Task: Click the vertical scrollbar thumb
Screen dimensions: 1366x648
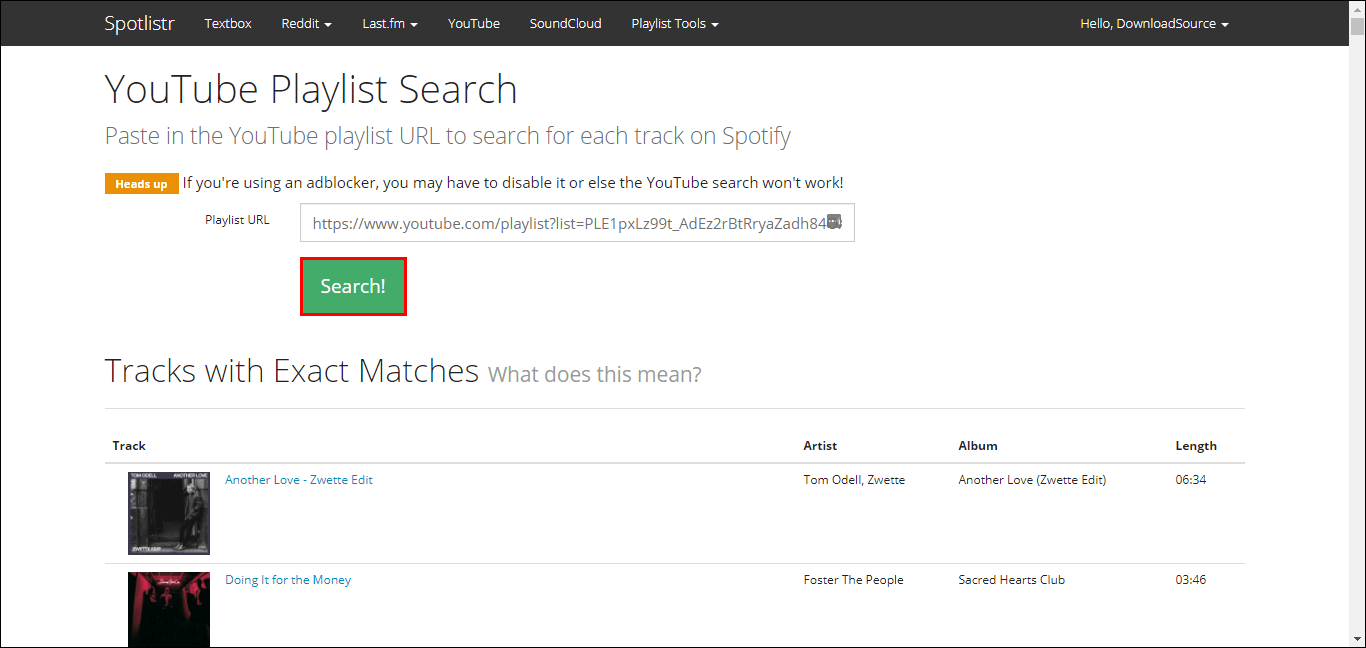Action: (x=1357, y=28)
